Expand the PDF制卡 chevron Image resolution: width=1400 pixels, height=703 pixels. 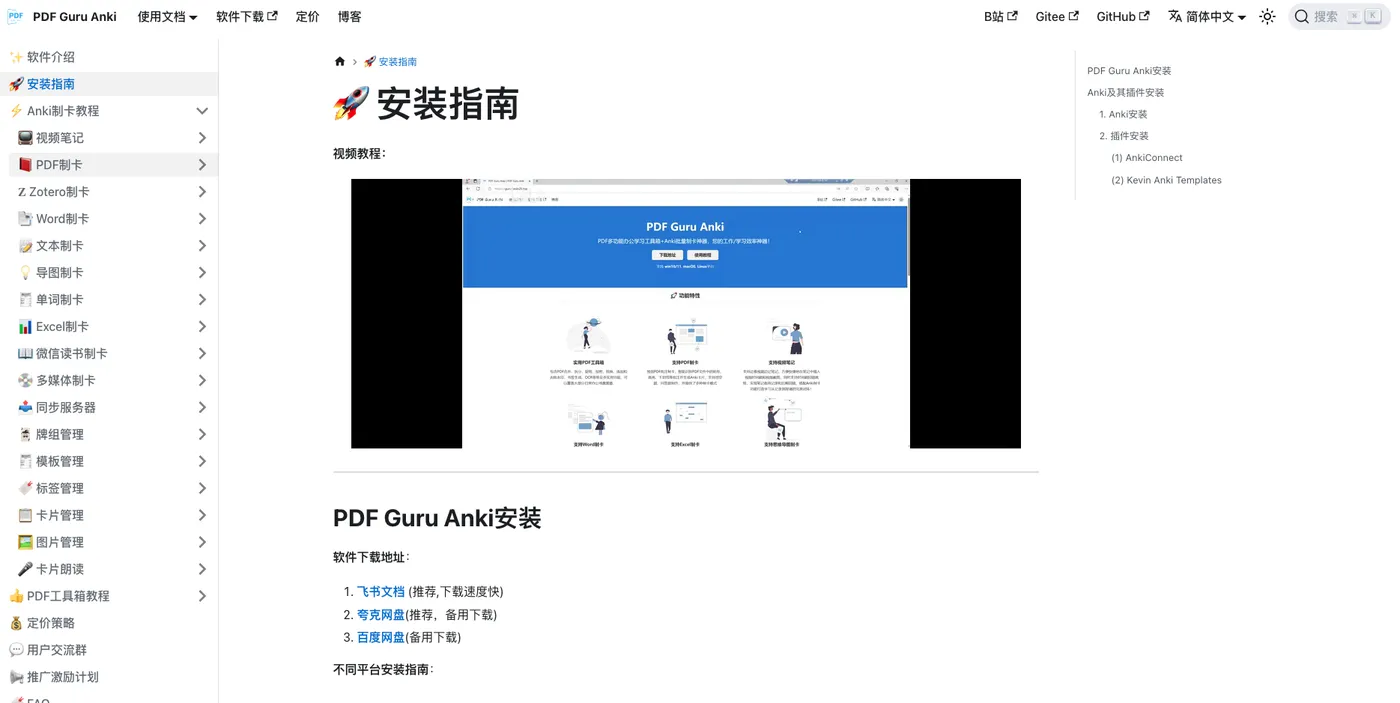tap(202, 165)
